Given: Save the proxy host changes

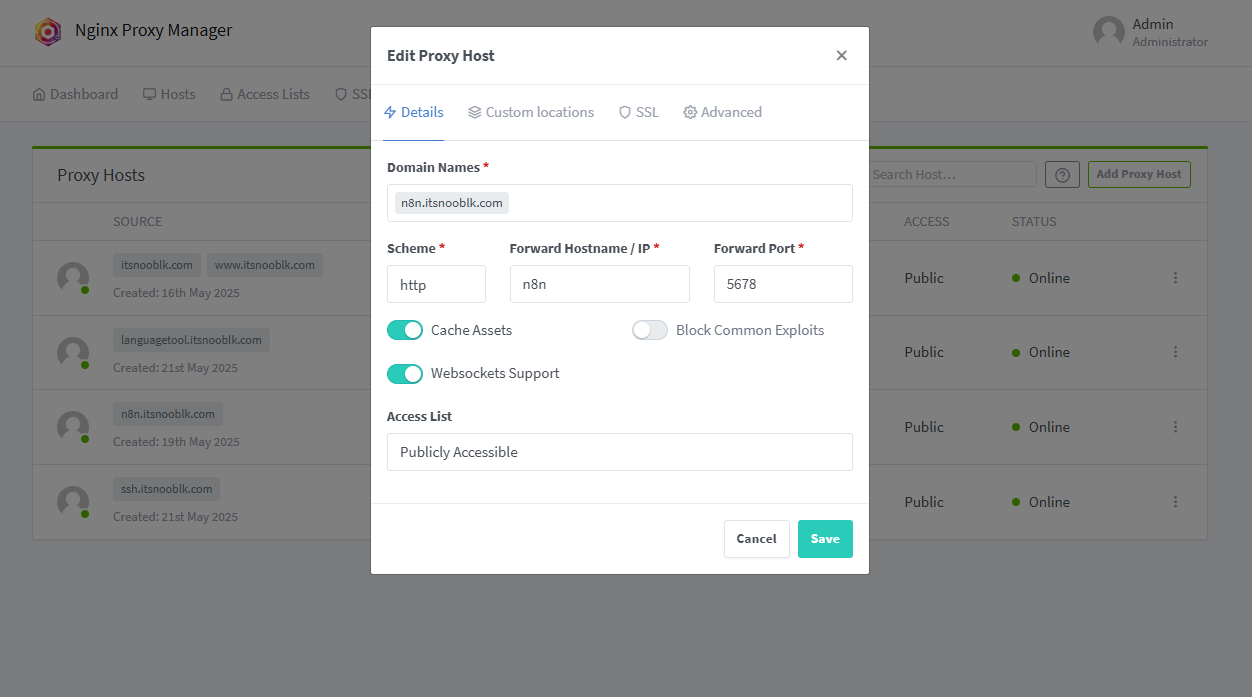Looking at the screenshot, I should click(x=825, y=538).
